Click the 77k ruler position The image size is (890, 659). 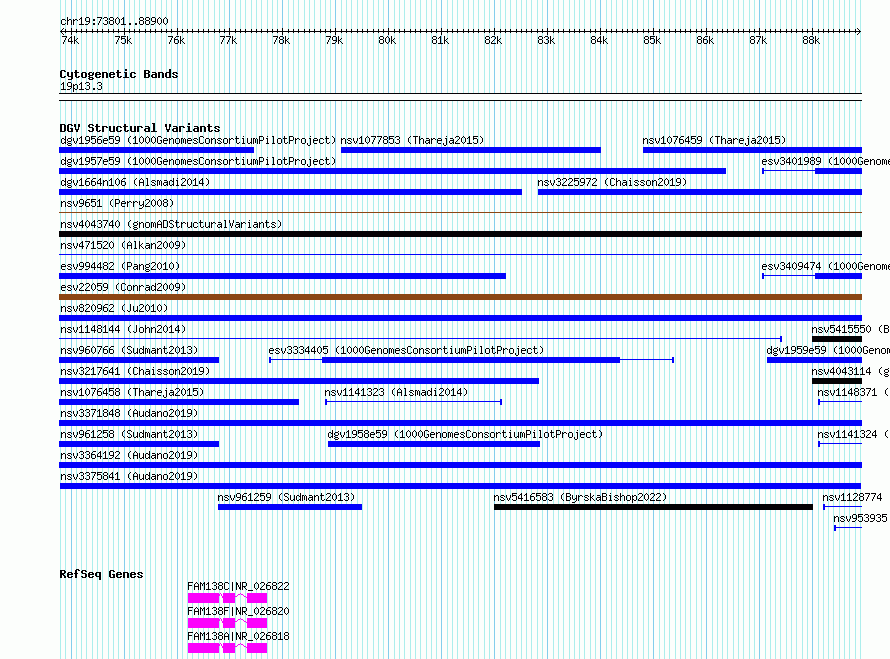coord(228,40)
